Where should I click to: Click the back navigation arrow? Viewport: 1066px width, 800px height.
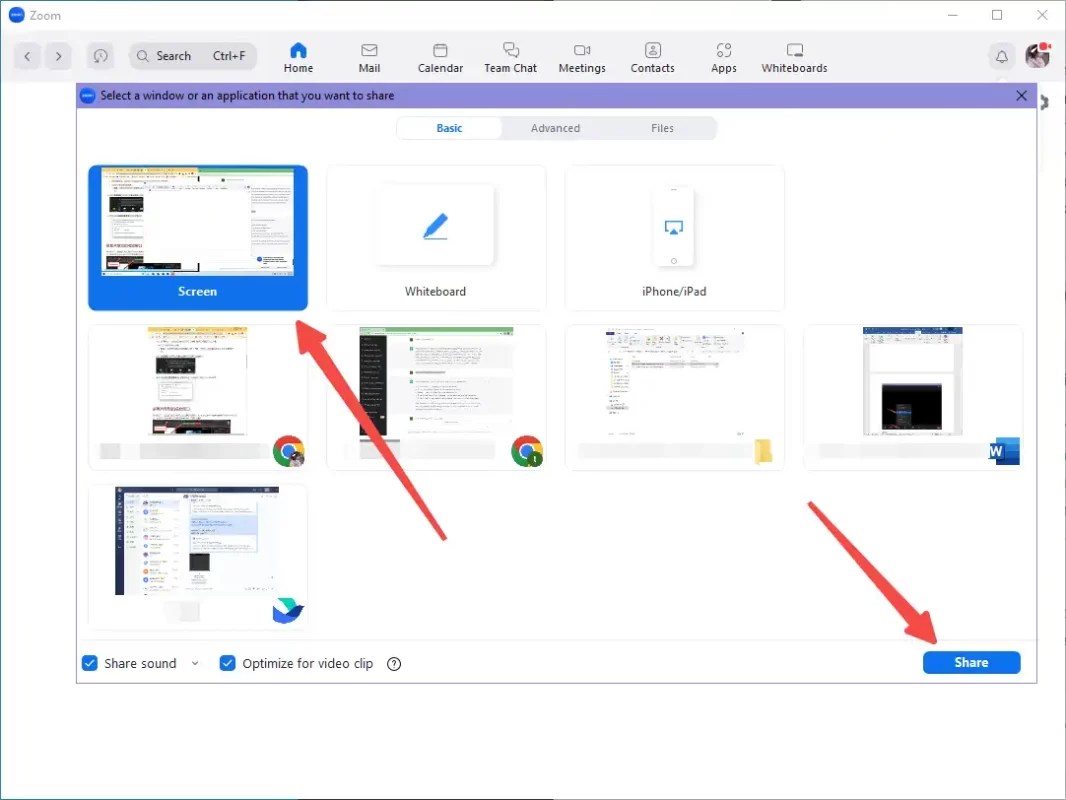[x=27, y=56]
